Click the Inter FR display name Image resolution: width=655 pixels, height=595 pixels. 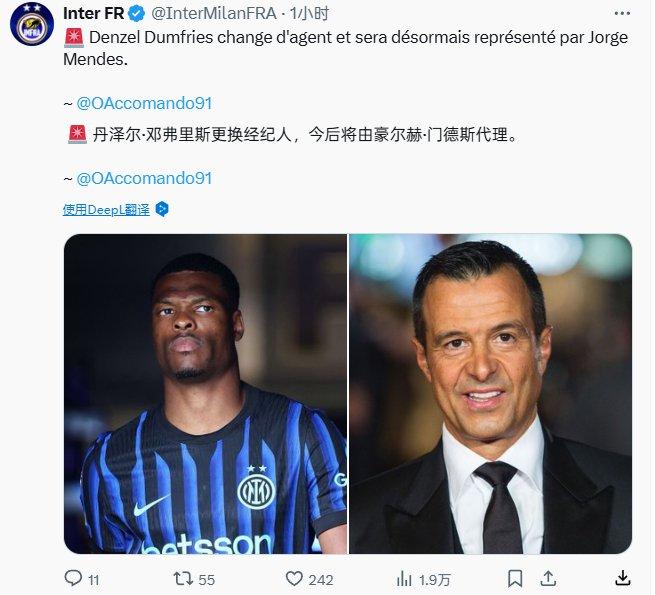point(94,14)
